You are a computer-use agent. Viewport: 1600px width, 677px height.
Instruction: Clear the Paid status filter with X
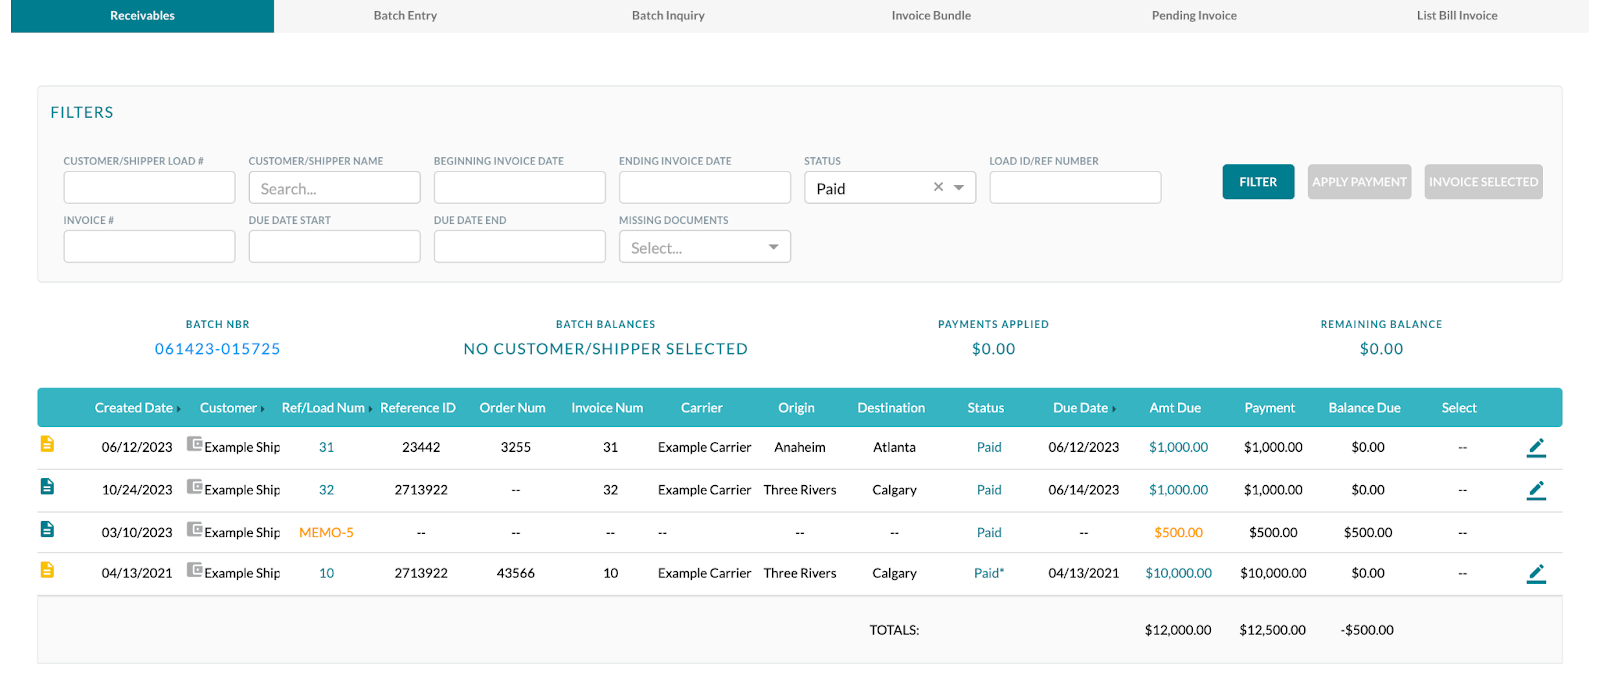point(938,187)
